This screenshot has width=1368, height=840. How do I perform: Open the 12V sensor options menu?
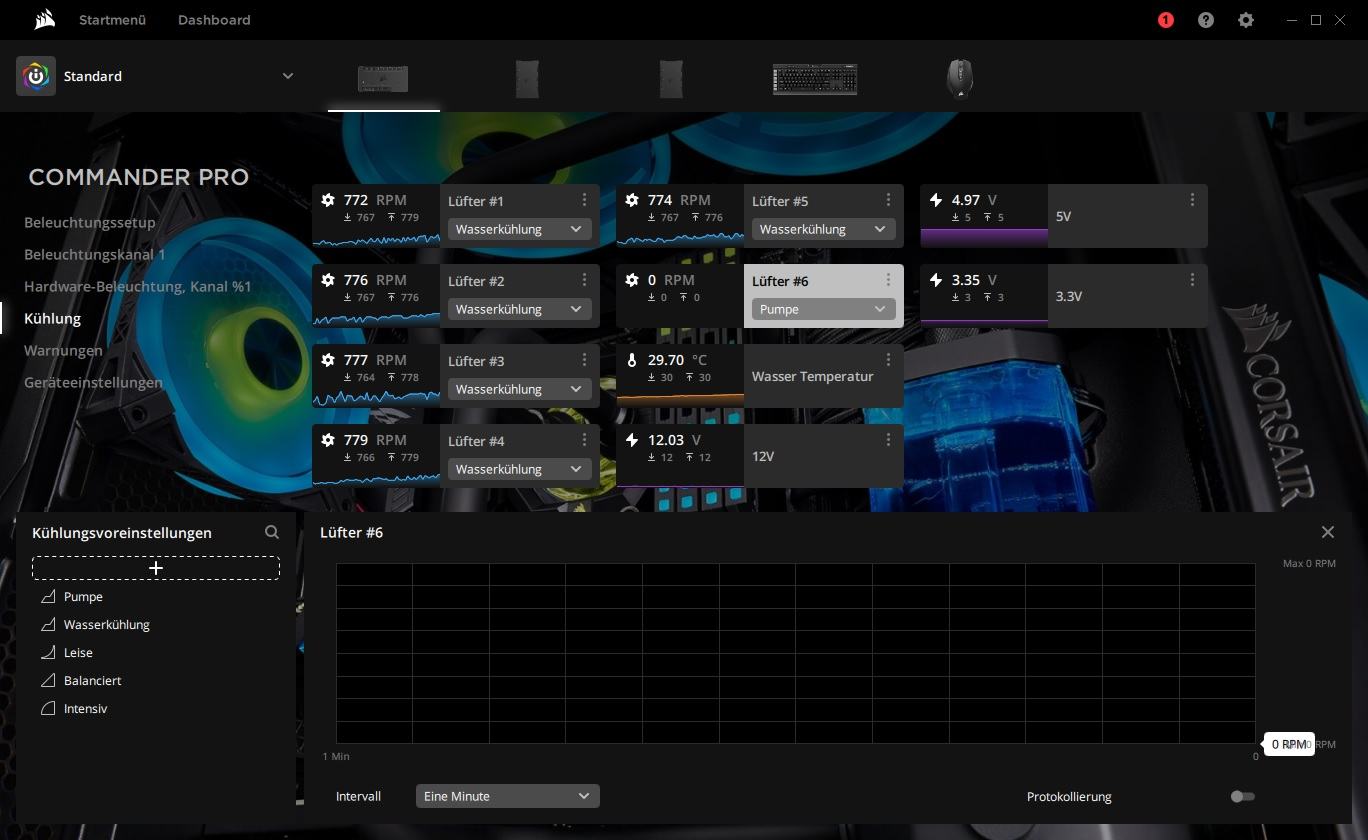pyautogui.click(x=889, y=440)
